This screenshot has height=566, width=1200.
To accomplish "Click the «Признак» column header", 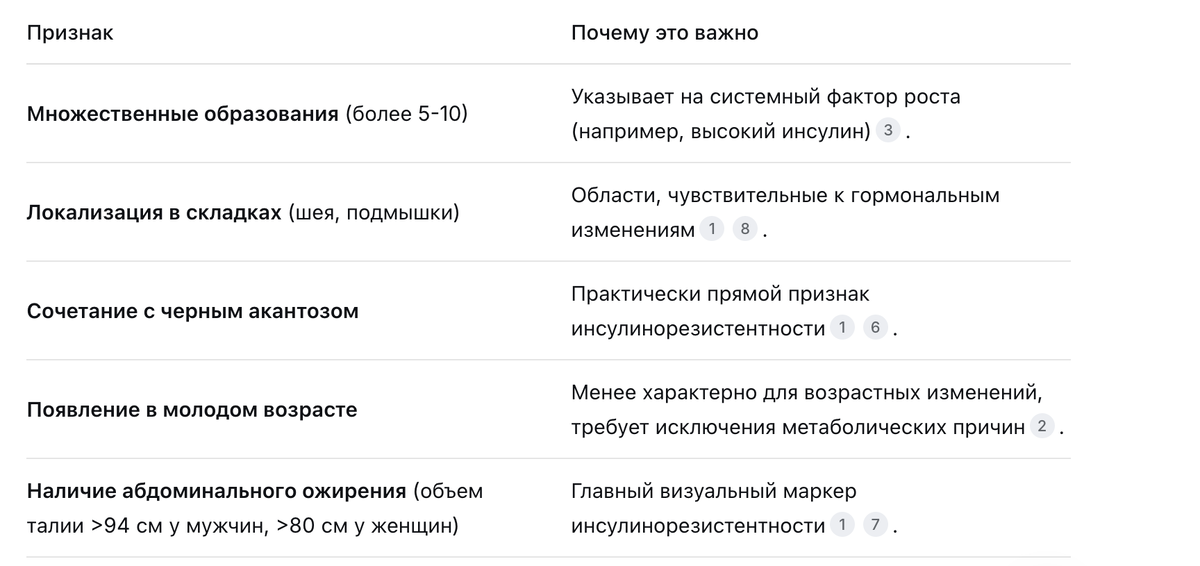I will (x=70, y=33).
